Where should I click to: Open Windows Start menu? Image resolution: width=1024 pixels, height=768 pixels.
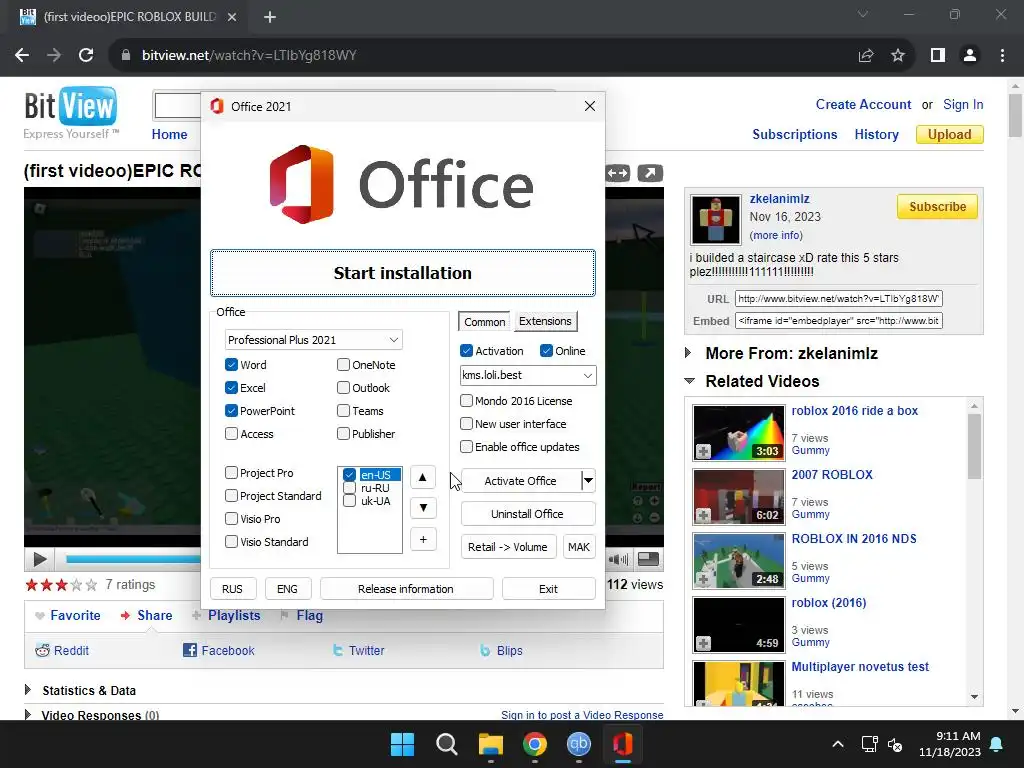tap(402, 744)
